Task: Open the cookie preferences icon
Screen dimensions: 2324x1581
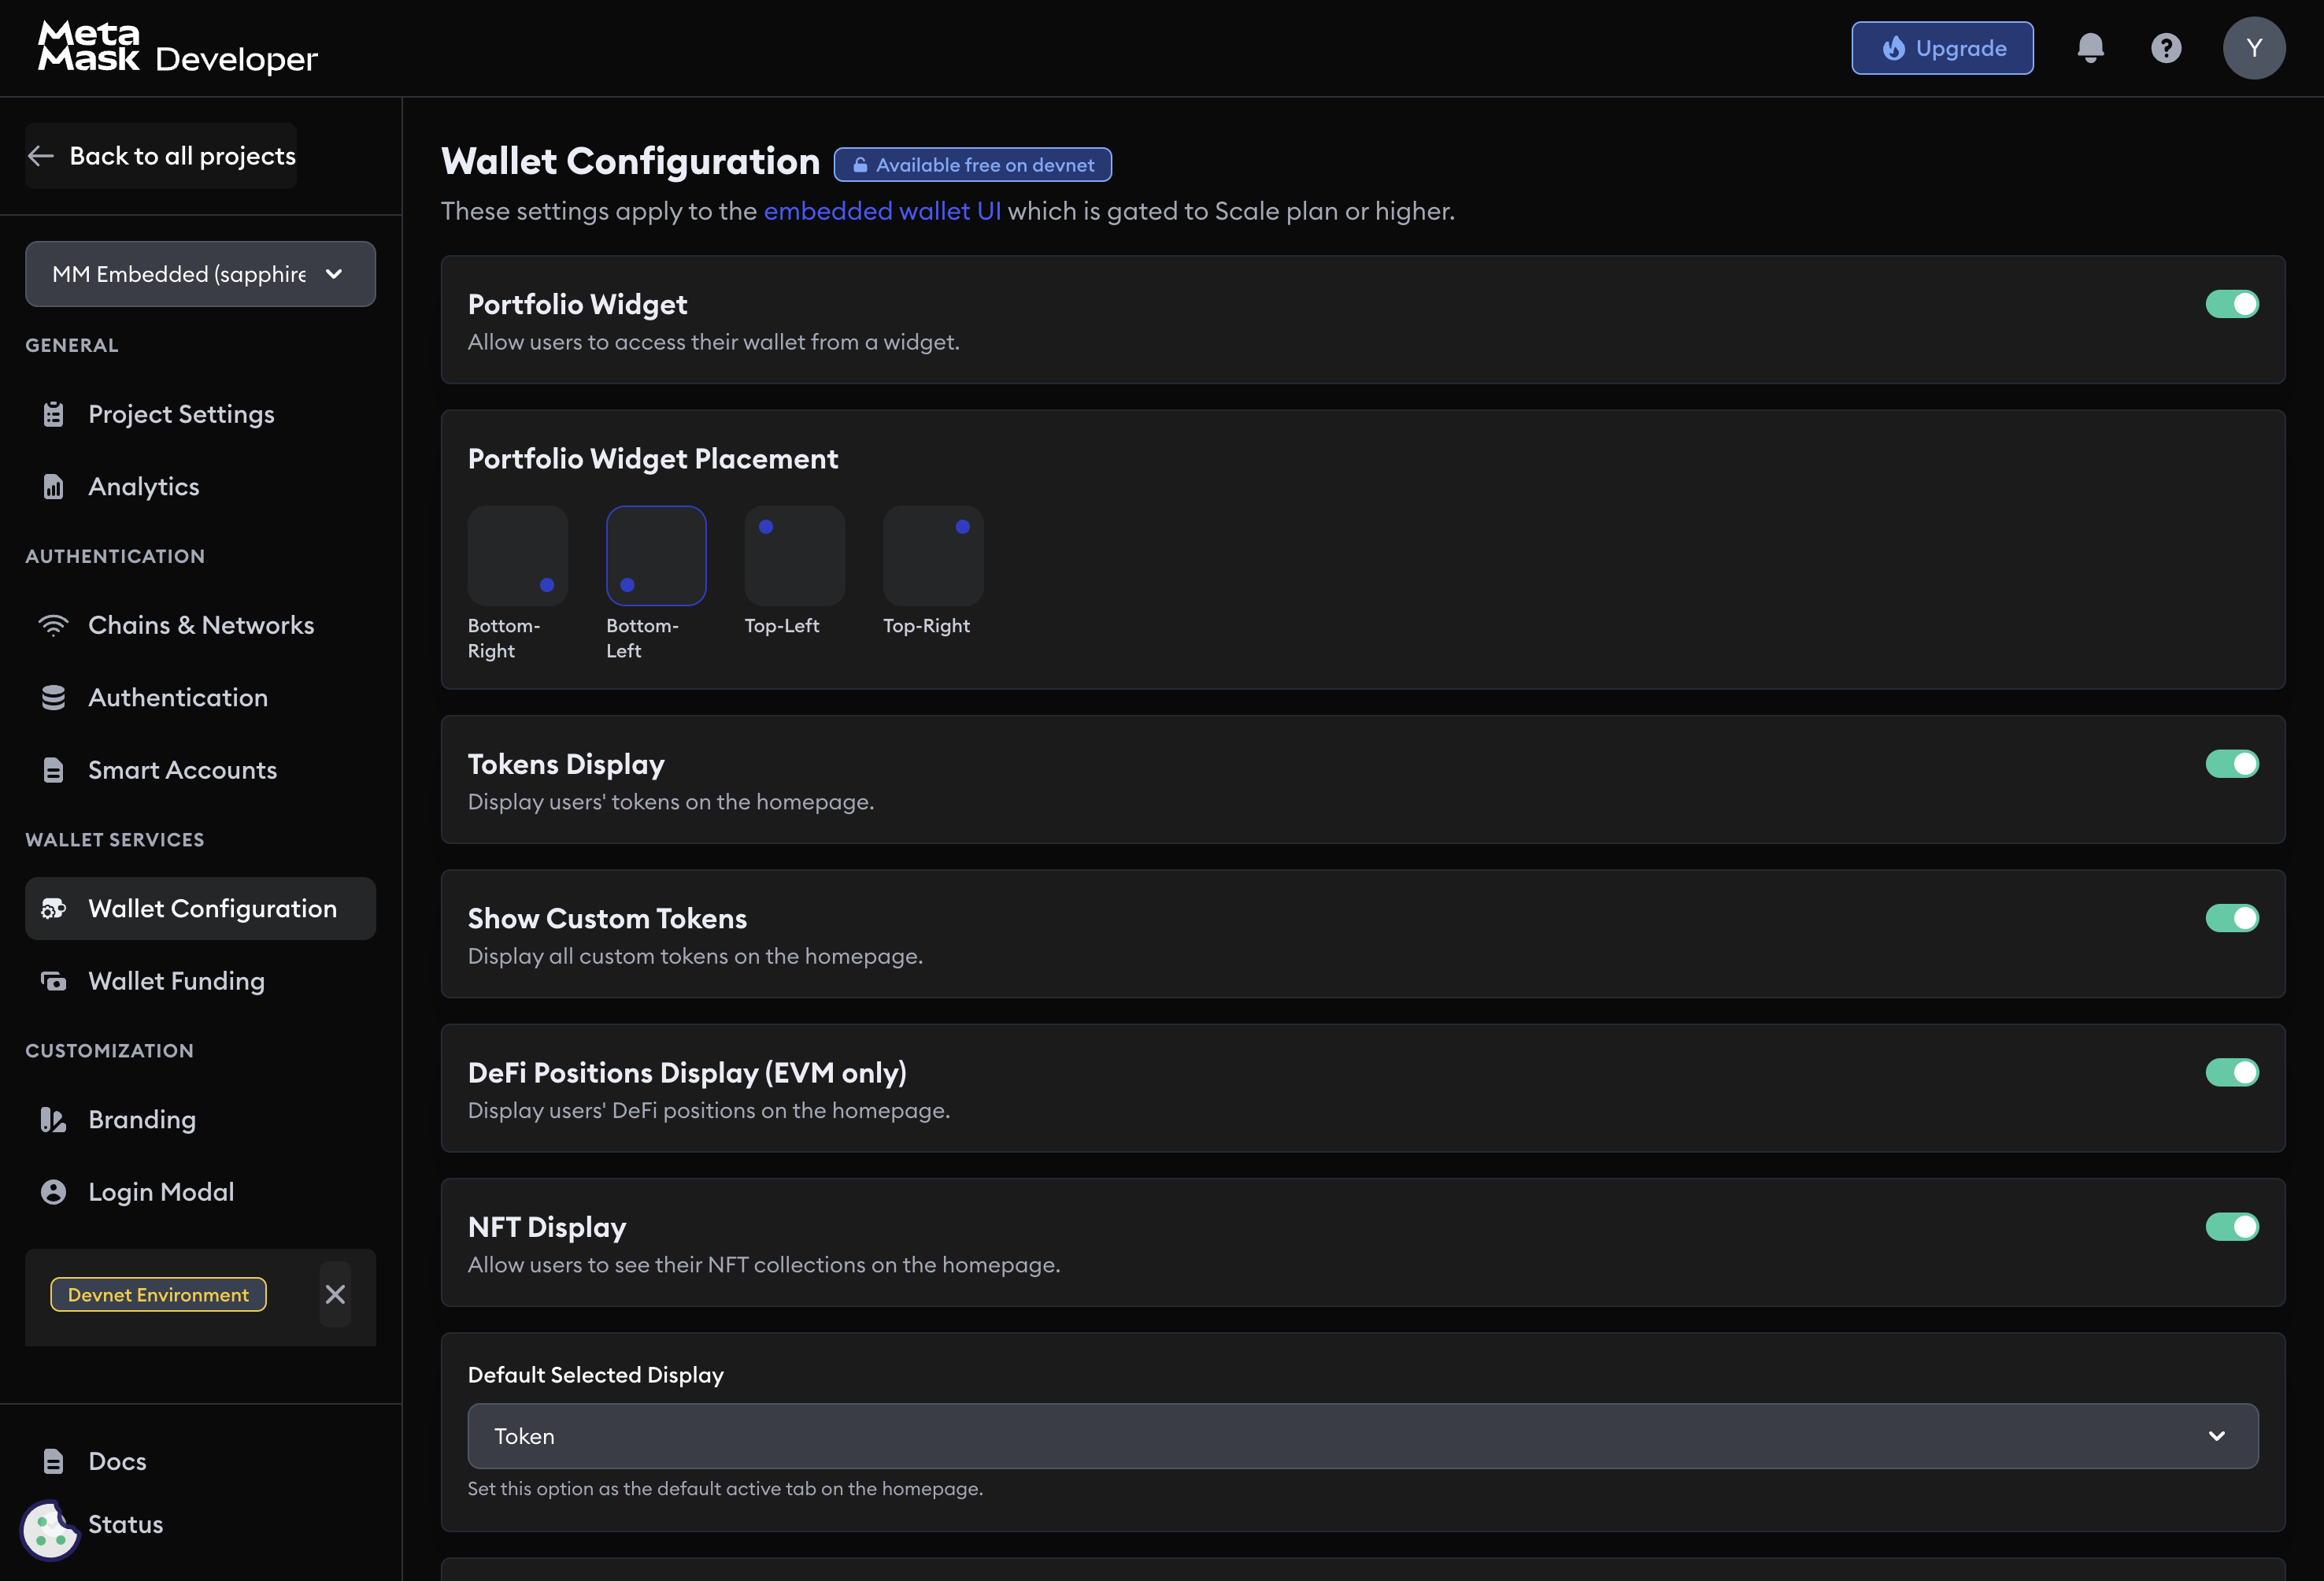Action: (x=50, y=1530)
